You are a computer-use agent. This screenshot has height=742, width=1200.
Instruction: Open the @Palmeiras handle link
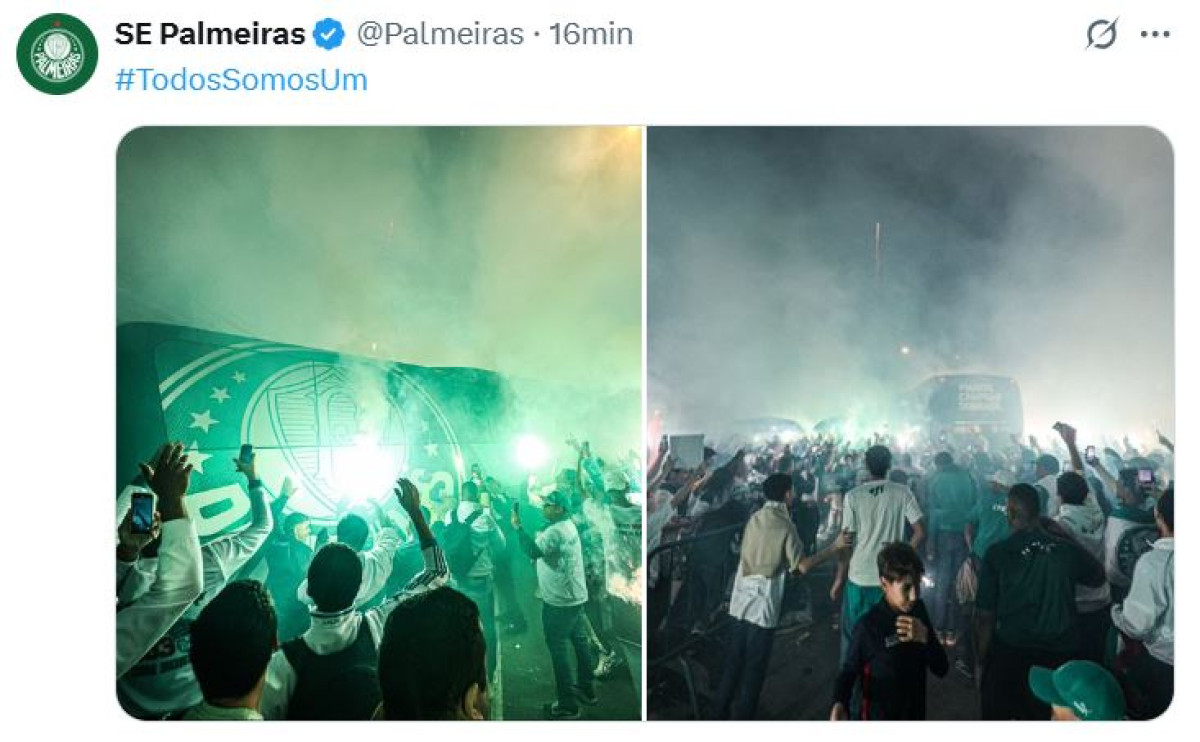440,34
